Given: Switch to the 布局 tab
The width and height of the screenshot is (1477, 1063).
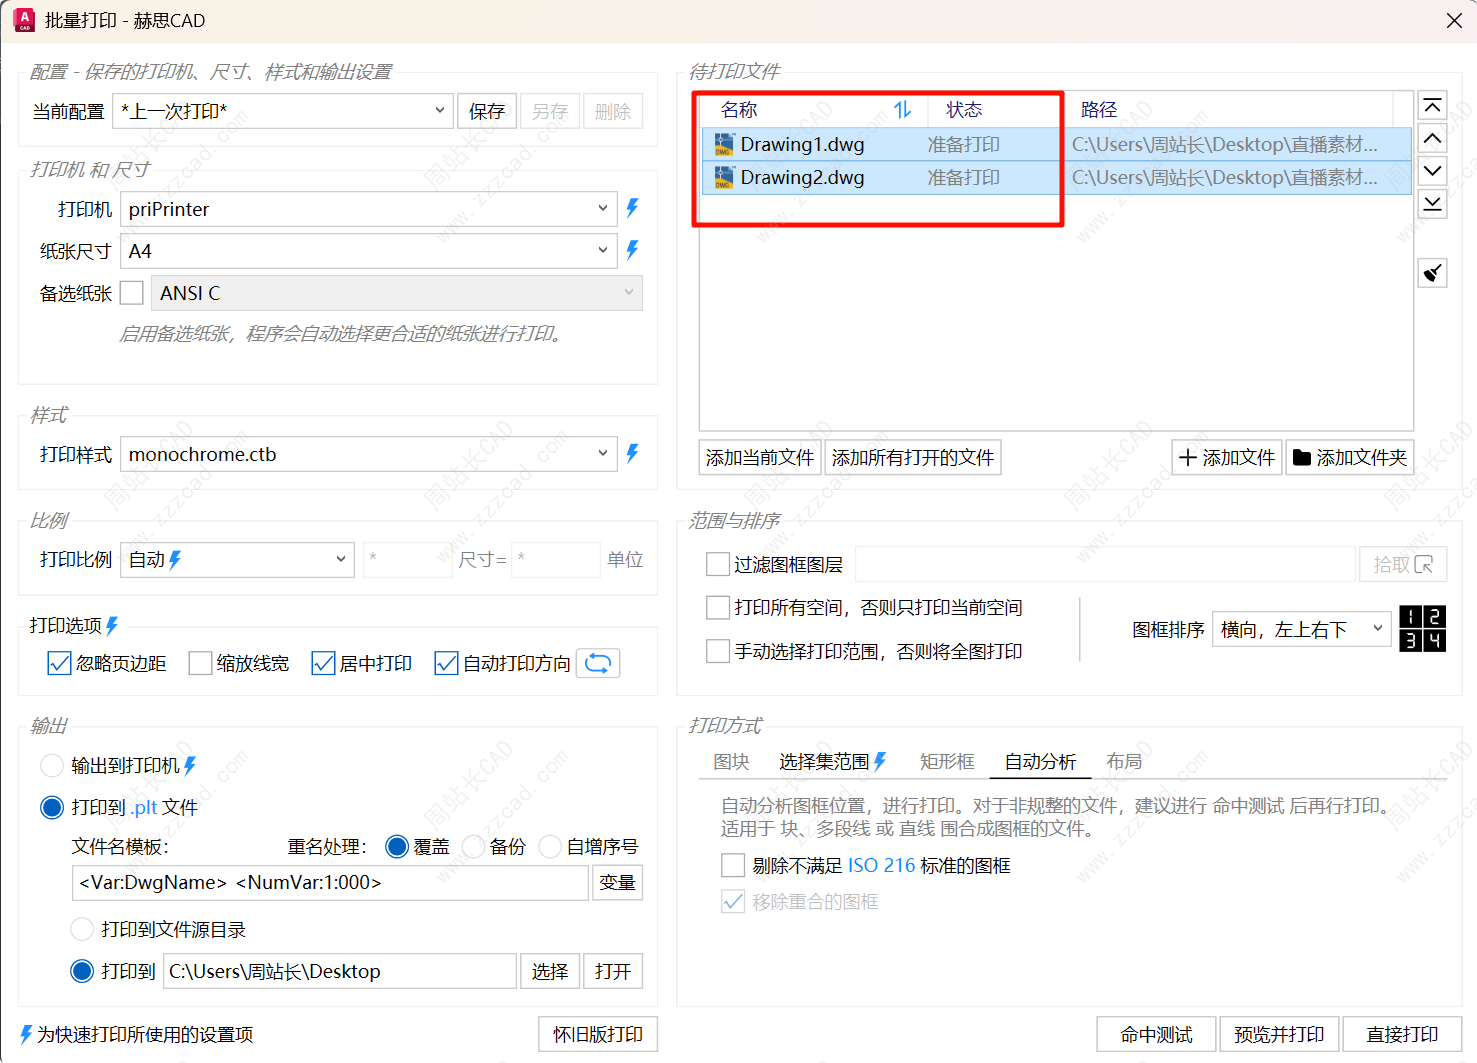Looking at the screenshot, I should tap(1123, 762).
